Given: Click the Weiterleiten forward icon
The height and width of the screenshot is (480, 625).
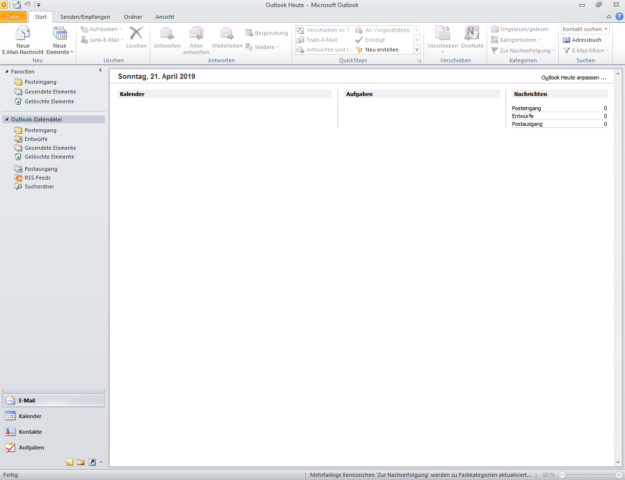Looking at the screenshot, I should point(227,37).
